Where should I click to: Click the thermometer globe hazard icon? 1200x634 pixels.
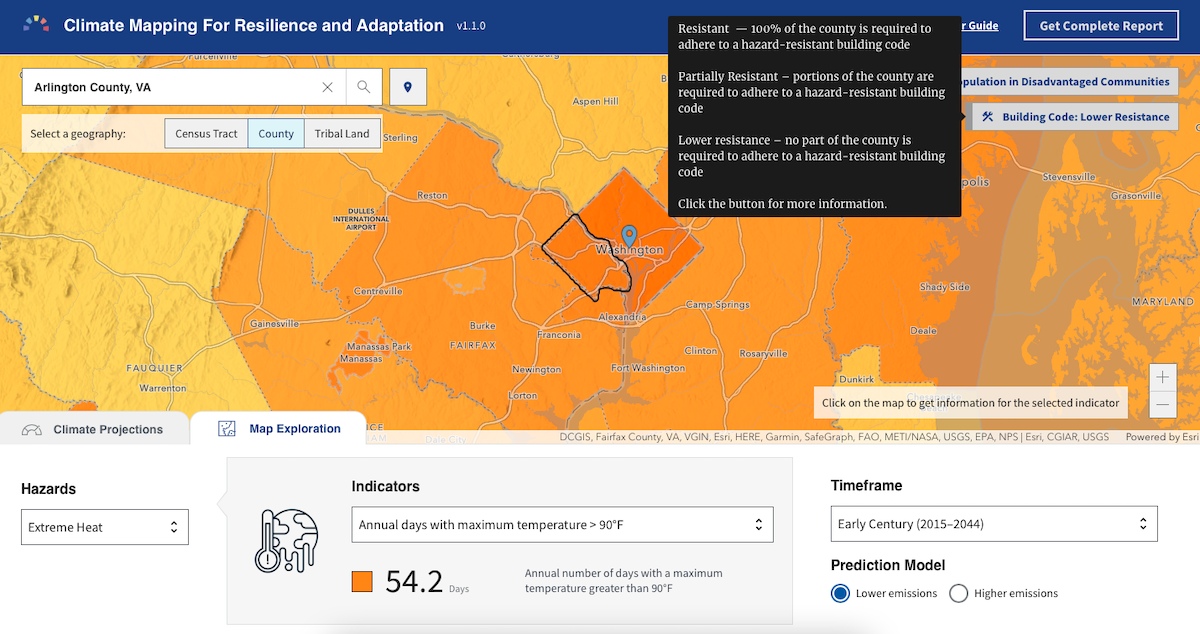point(286,541)
